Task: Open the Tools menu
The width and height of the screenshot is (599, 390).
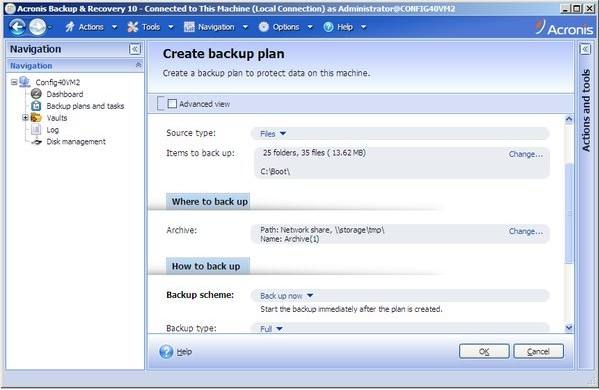Action: tap(151, 27)
